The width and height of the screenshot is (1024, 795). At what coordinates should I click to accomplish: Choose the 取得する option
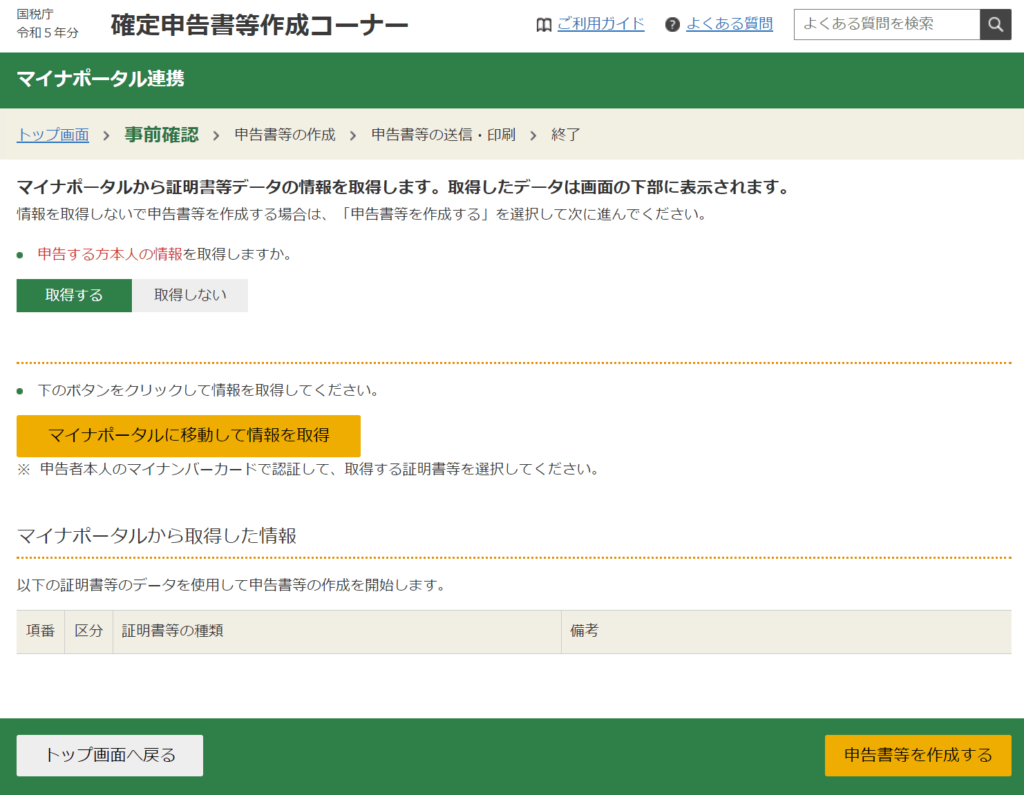(x=74, y=296)
